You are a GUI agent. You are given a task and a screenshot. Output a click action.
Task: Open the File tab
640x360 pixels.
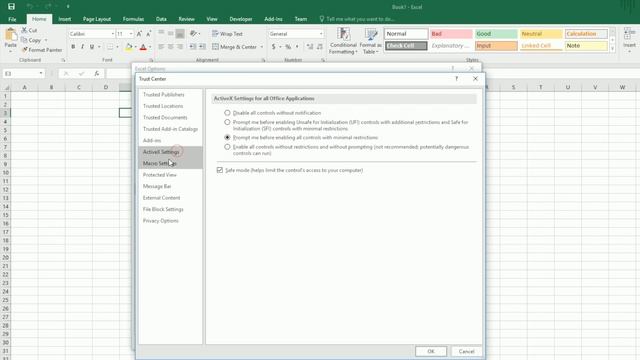click(12, 19)
